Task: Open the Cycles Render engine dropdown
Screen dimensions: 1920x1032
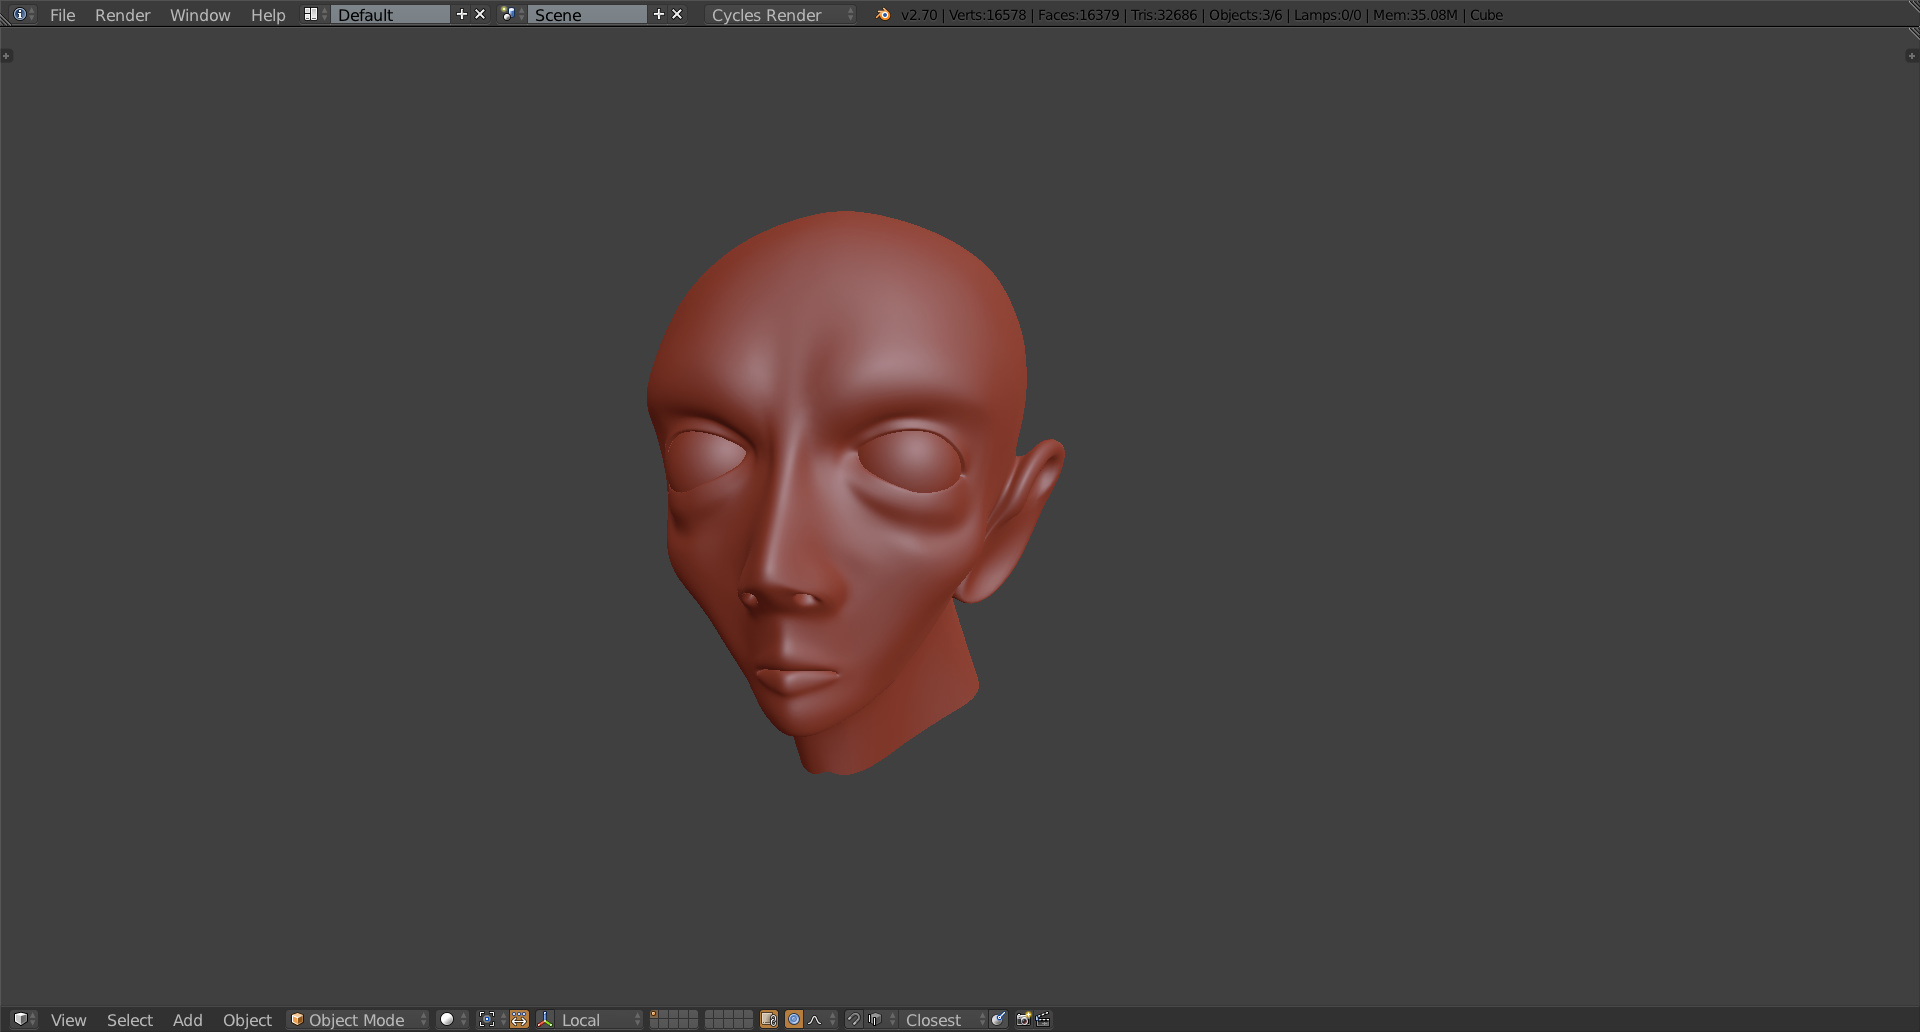Action: pyautogui.click(x=781, y=14)
